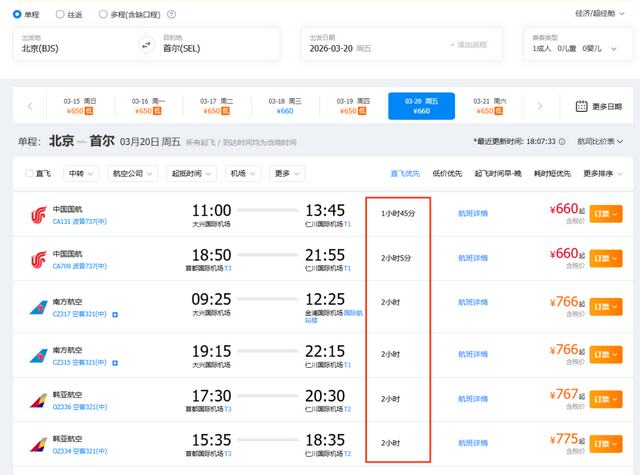Viewport: 640px width, 475px height.
Task: Sort by departure time early to late
Action: [x=498, y=173]
